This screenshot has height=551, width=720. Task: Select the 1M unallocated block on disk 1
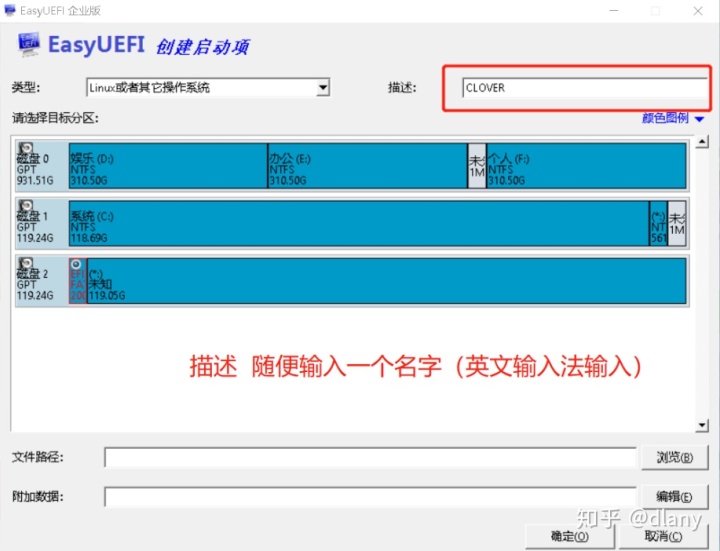point(677,223)
